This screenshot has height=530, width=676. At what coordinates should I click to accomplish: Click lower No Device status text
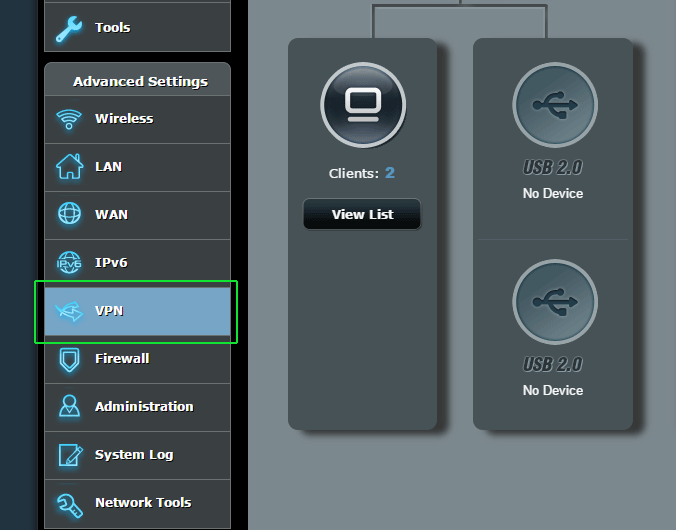(x=553, y=390)
